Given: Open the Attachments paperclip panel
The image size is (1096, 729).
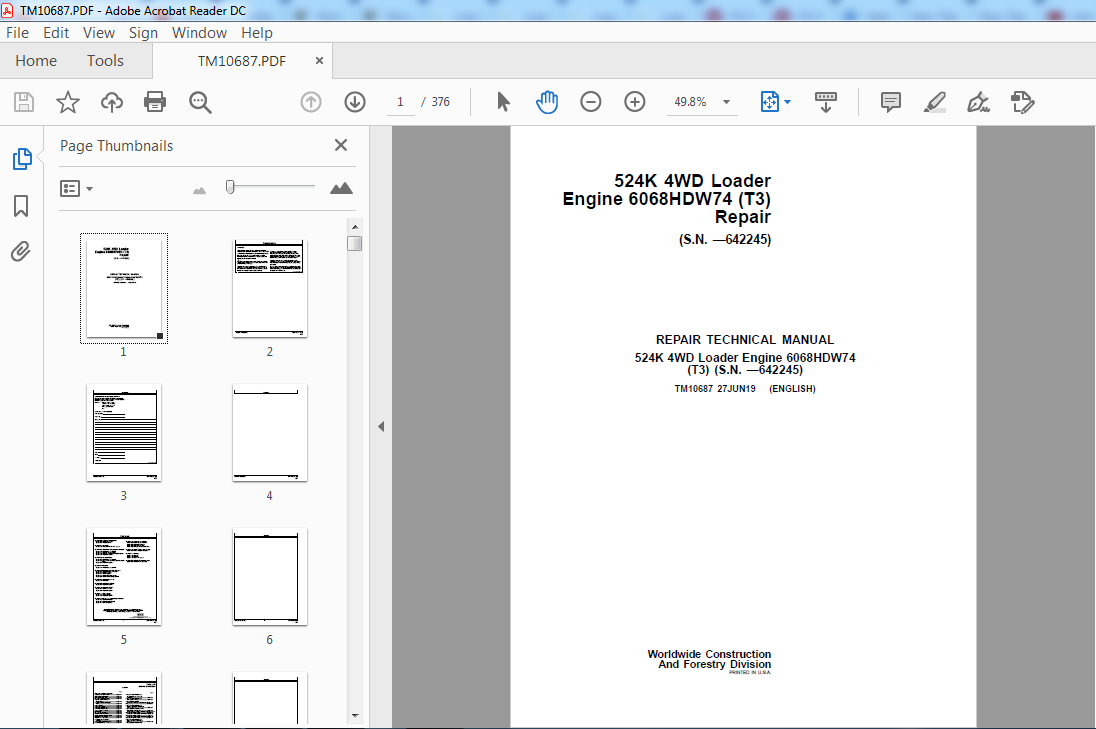Looking at the screenshot, I should point(21,252).
